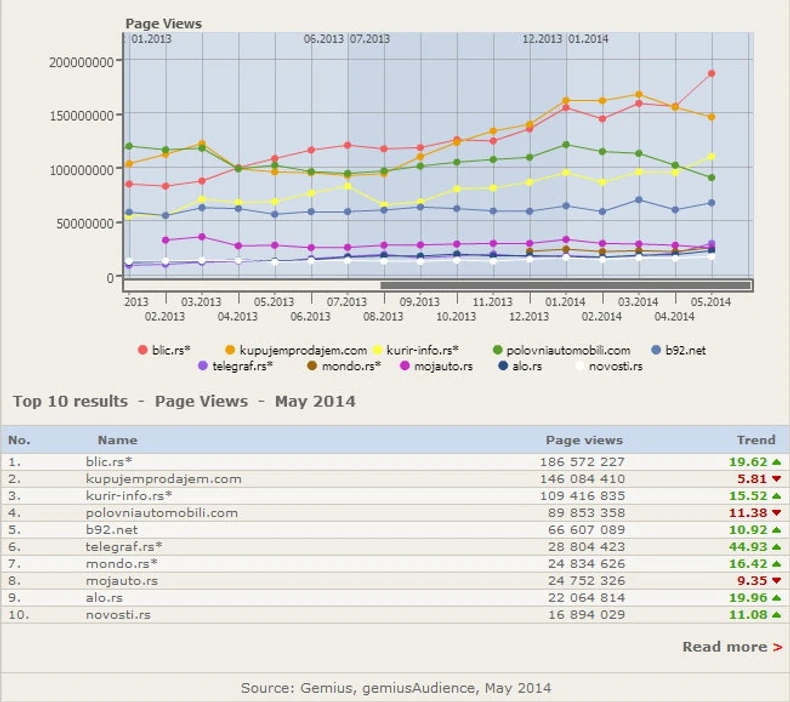Toggle the novosti.rs series legend label

pos(614,366)
